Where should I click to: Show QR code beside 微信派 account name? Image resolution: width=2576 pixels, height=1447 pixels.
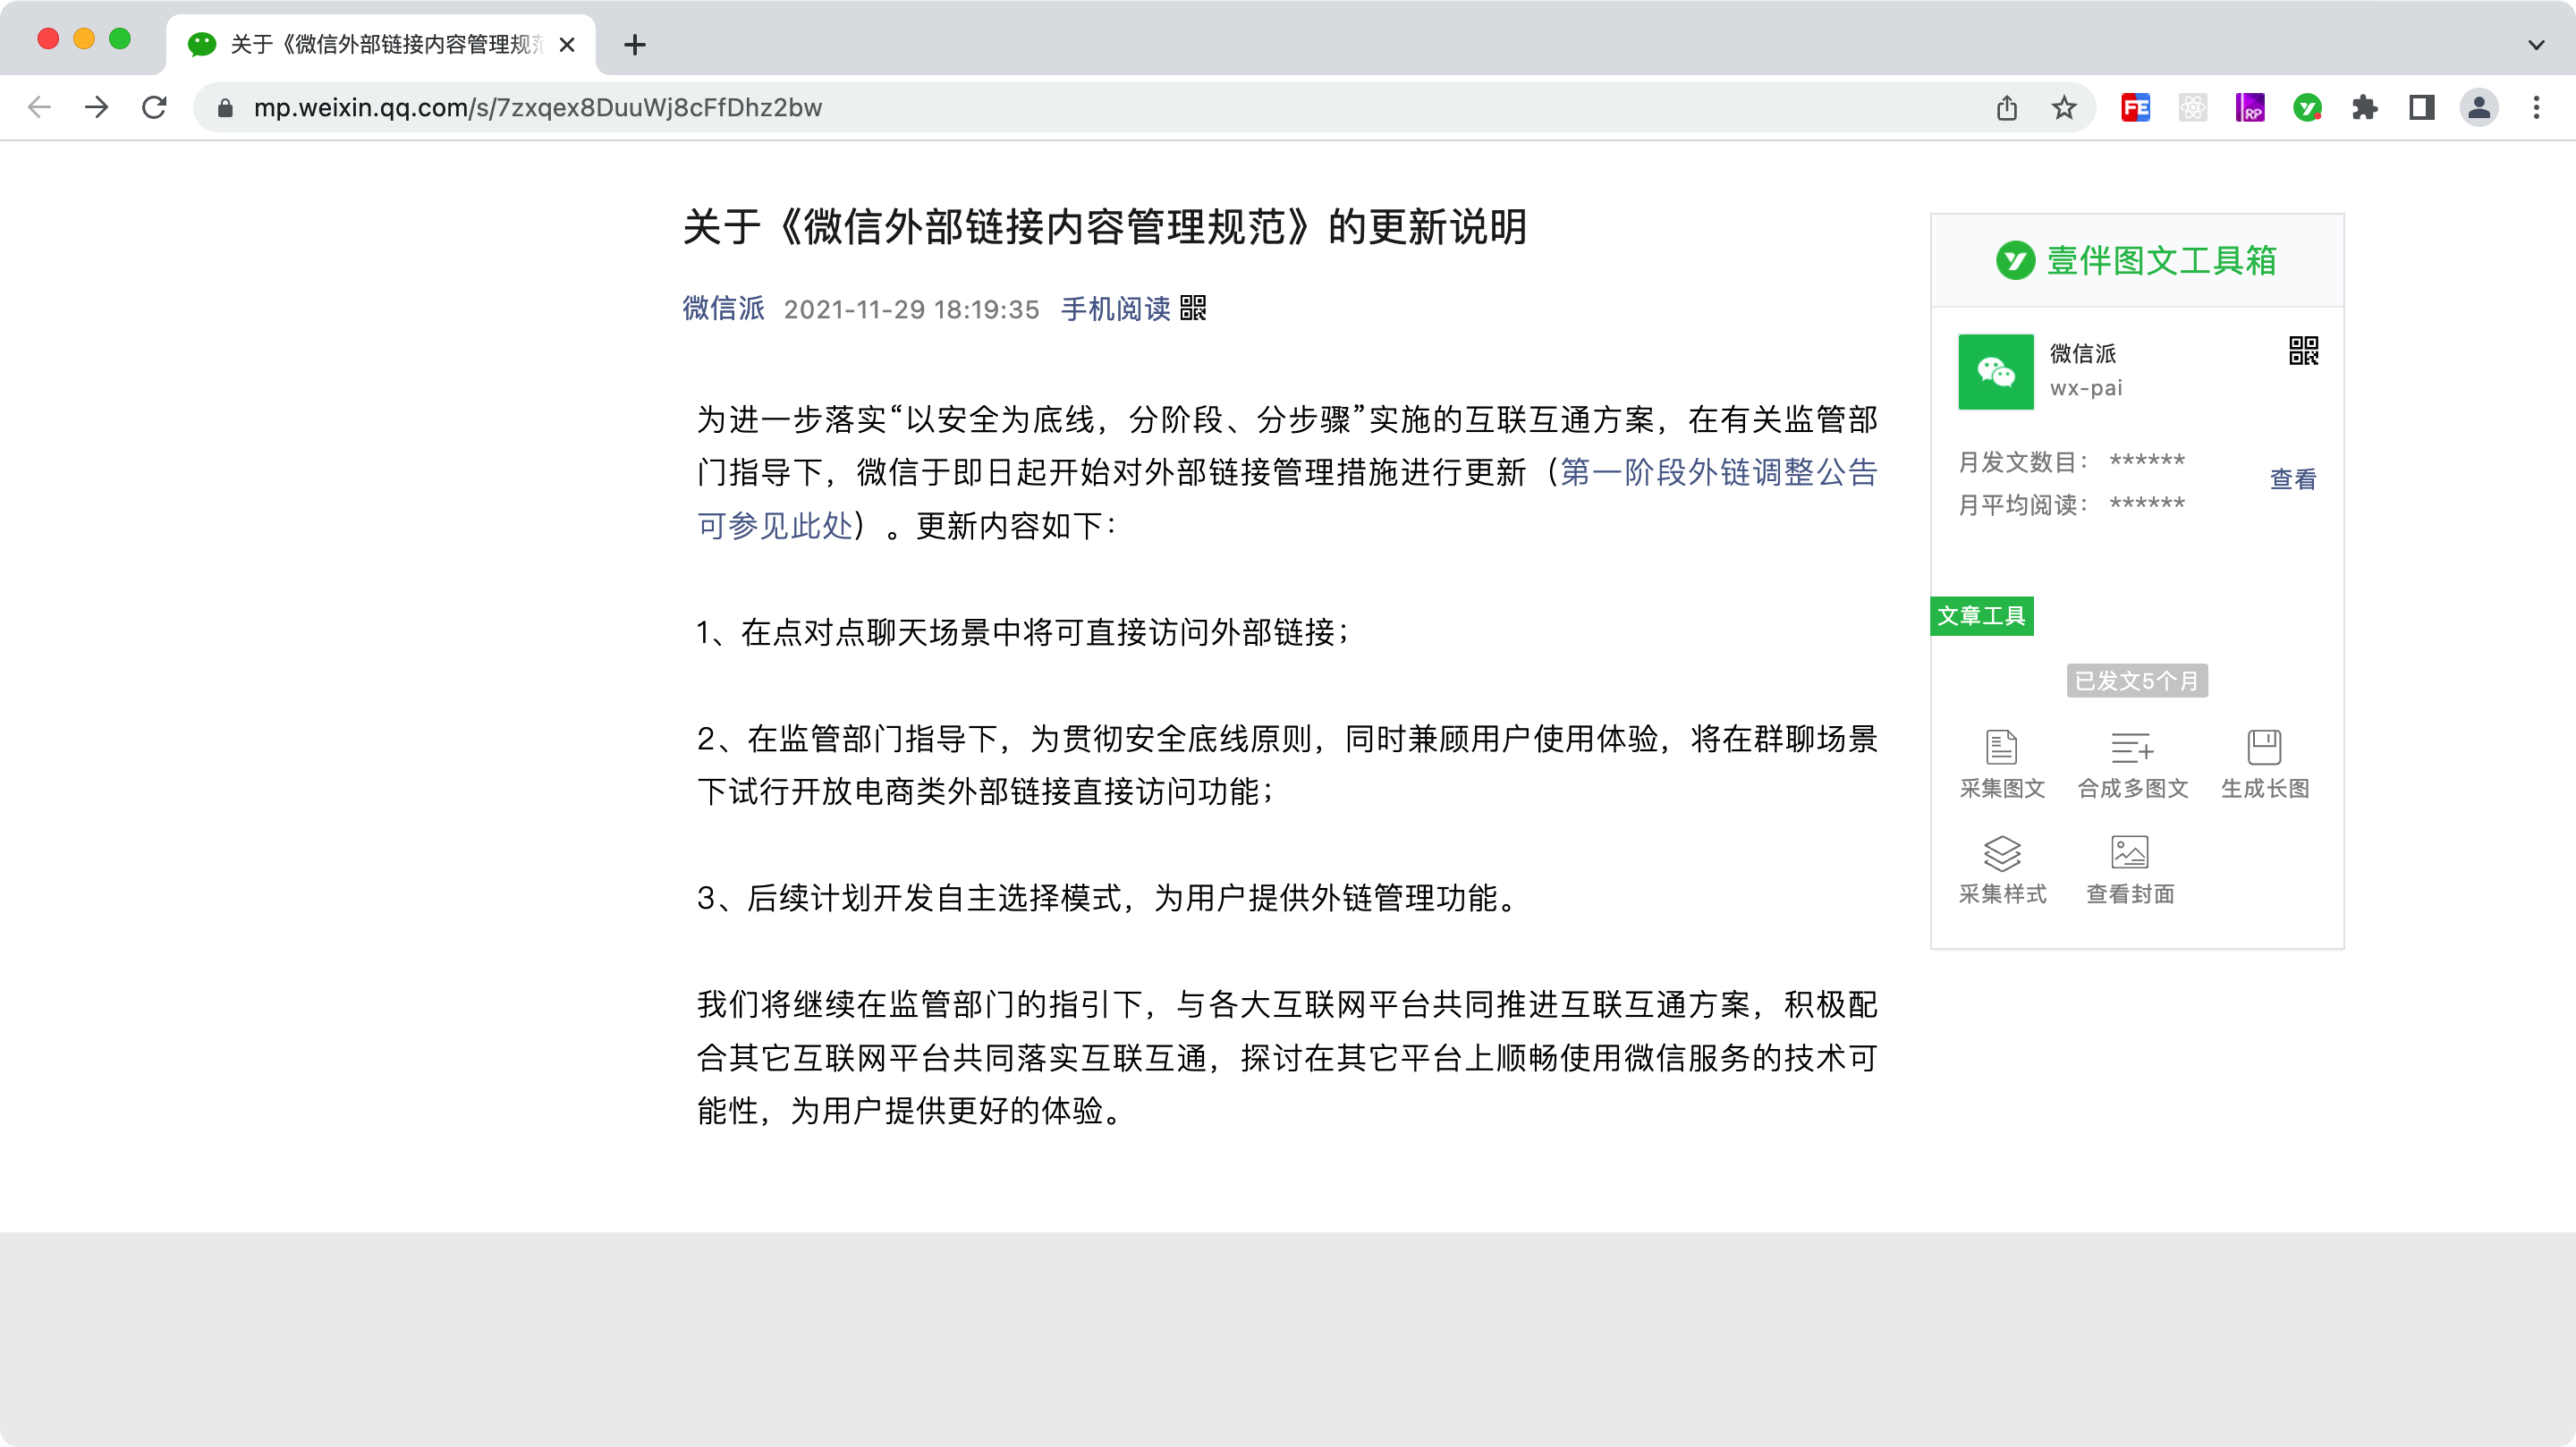(2303, 351)
